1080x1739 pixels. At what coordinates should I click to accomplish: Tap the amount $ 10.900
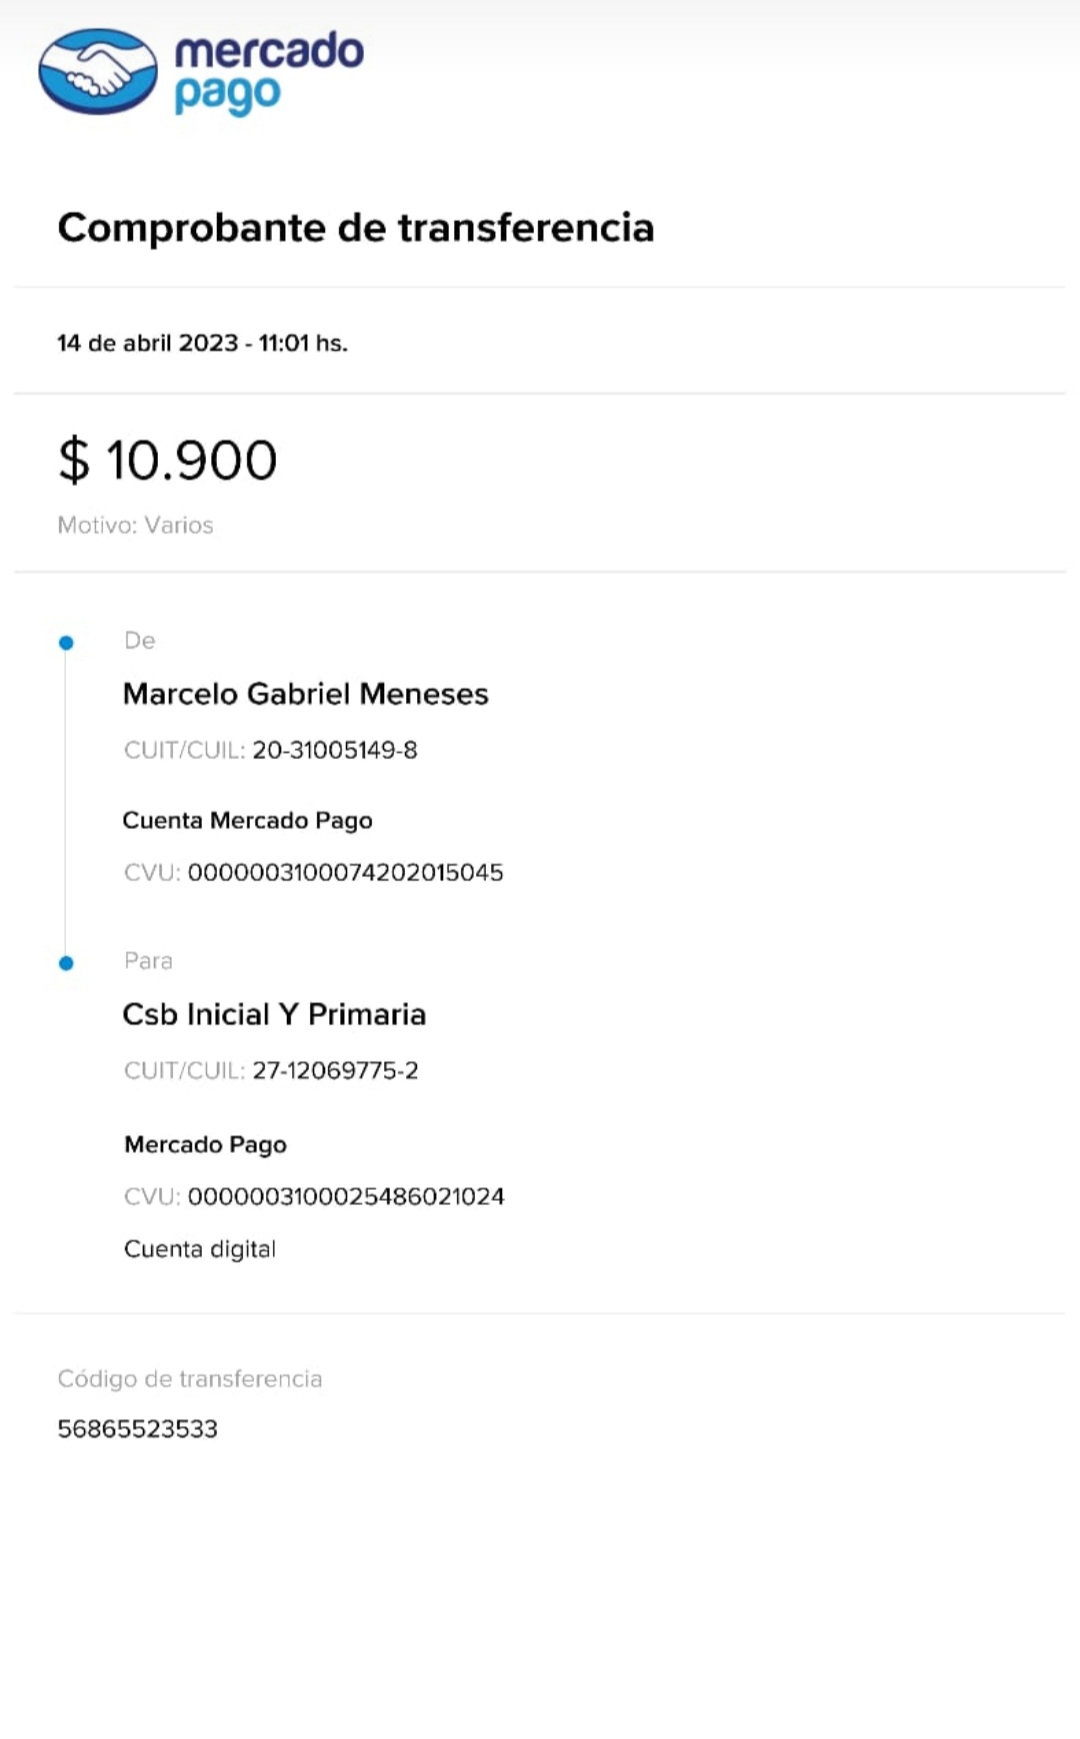(x=167, y=460)
